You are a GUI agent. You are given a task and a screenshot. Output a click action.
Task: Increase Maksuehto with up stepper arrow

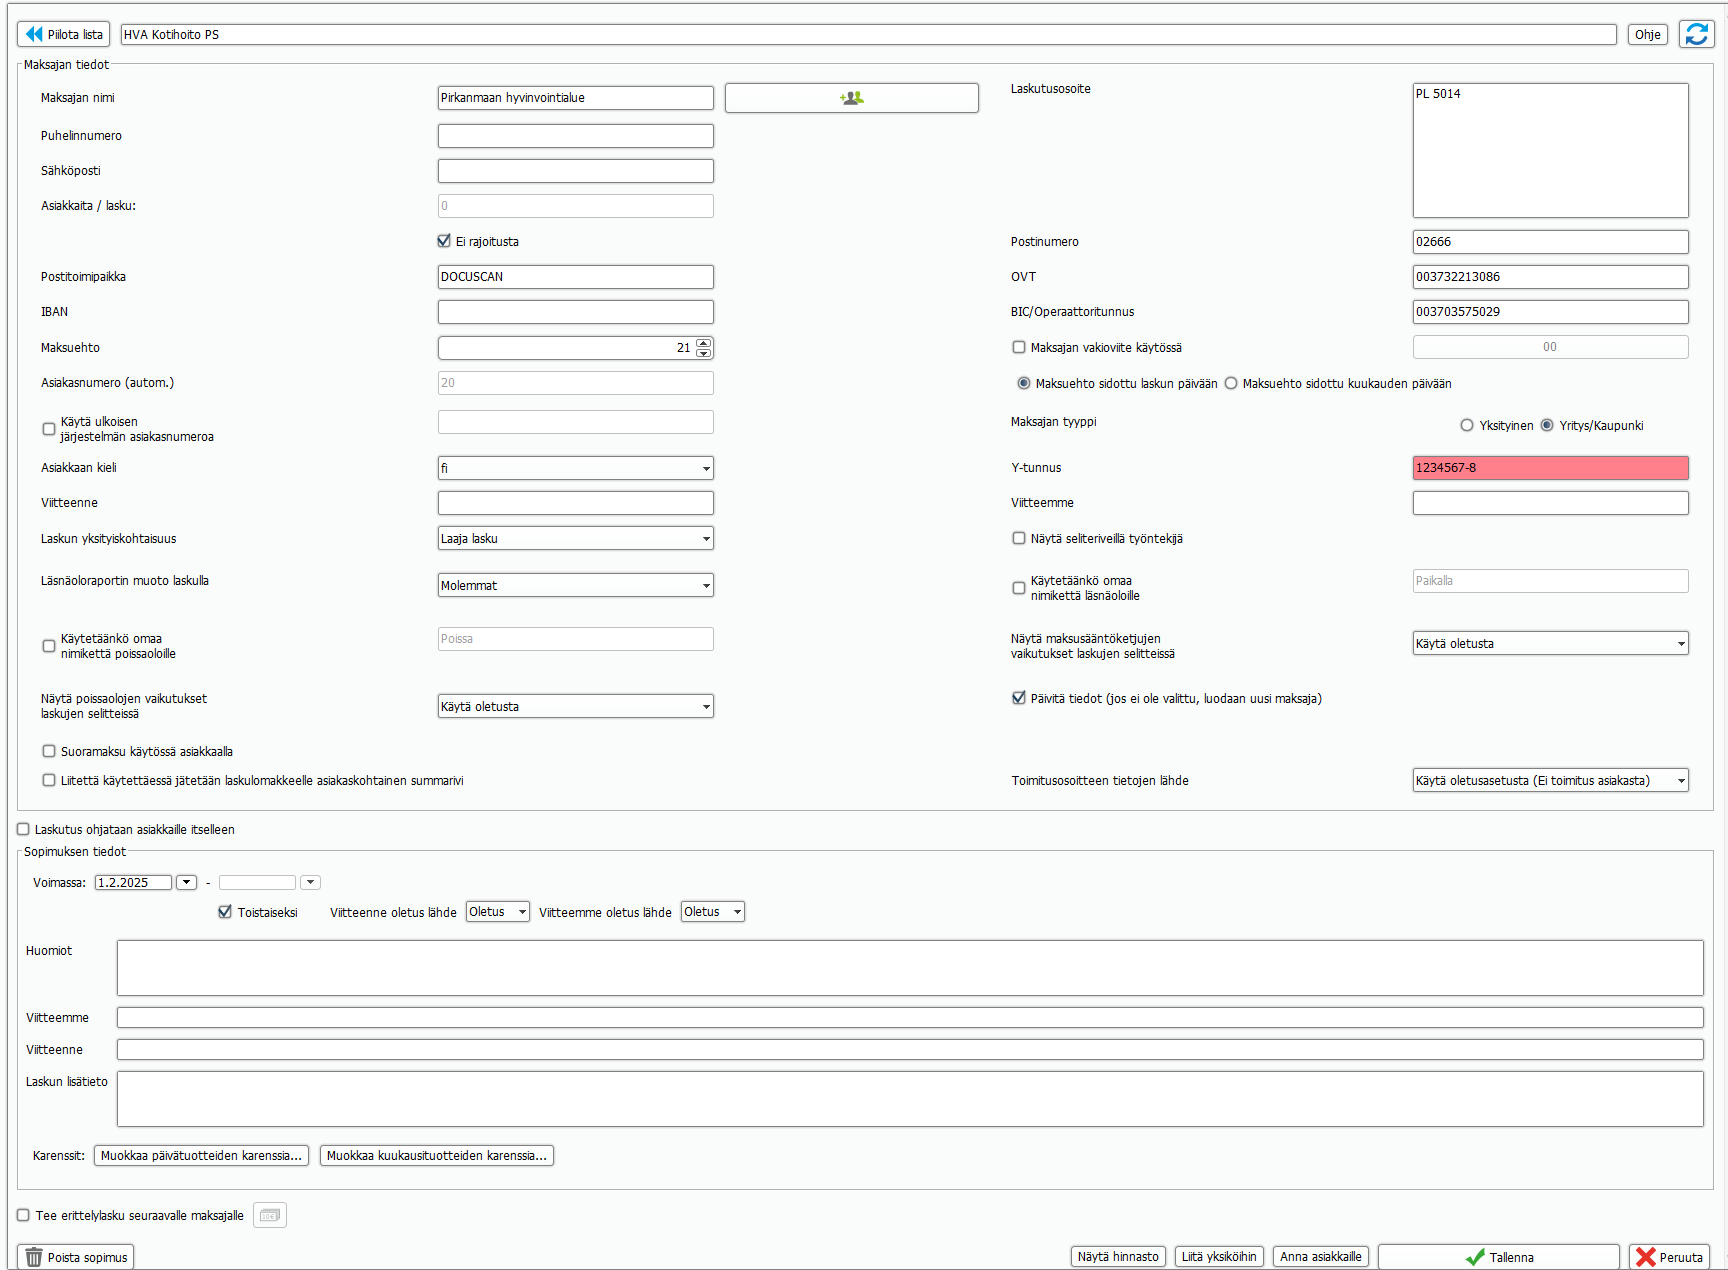coord(704,343)
